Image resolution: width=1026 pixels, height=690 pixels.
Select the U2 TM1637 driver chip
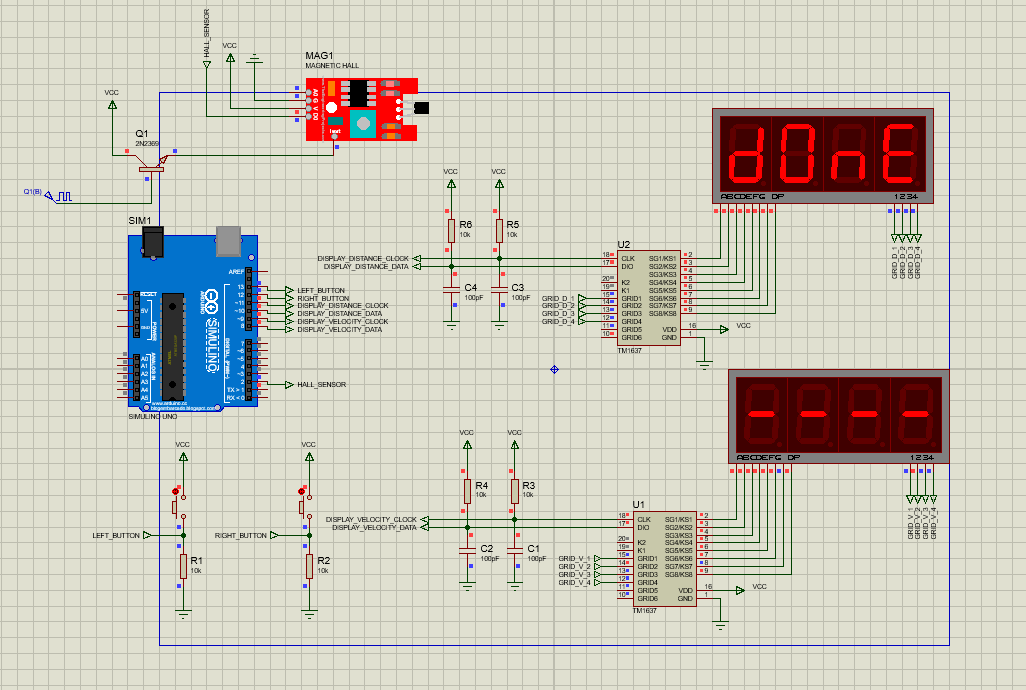click(648, 298)
